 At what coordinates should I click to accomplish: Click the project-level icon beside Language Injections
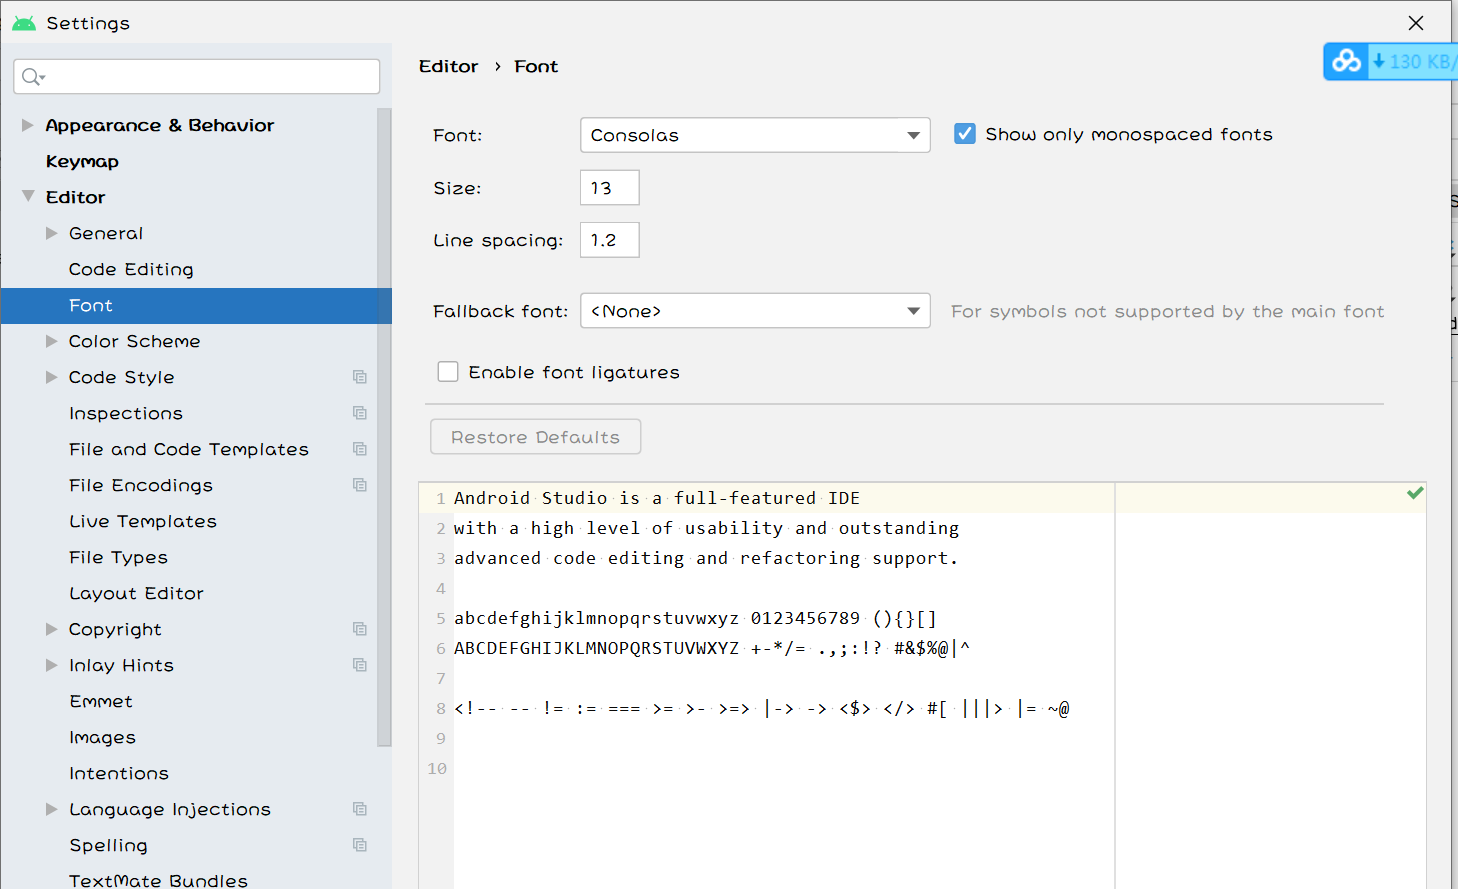click(360, 809)
